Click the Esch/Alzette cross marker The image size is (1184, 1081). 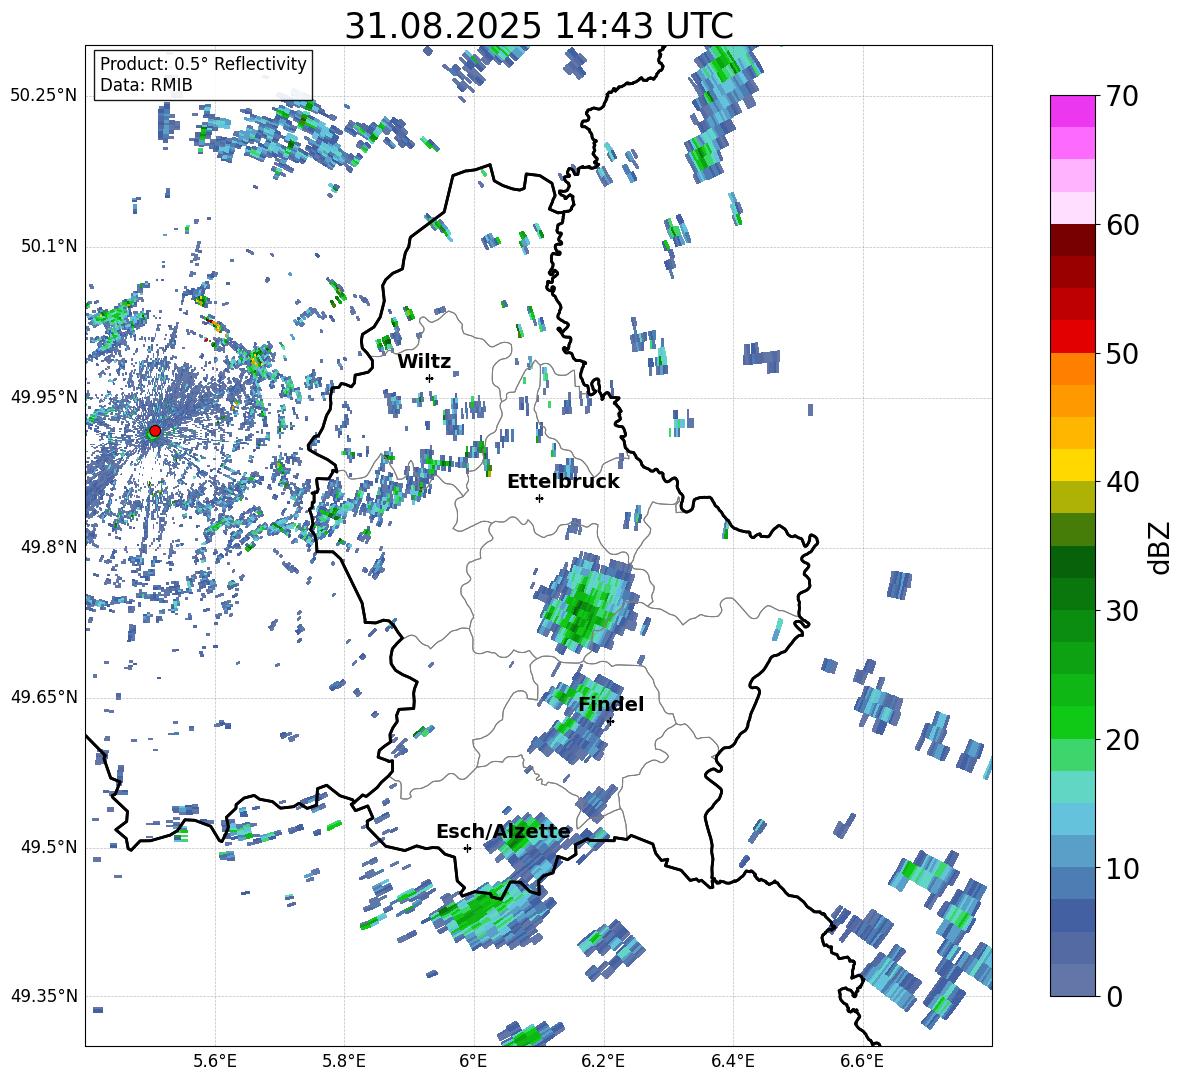pyautogui.click(x=467, y=848)
